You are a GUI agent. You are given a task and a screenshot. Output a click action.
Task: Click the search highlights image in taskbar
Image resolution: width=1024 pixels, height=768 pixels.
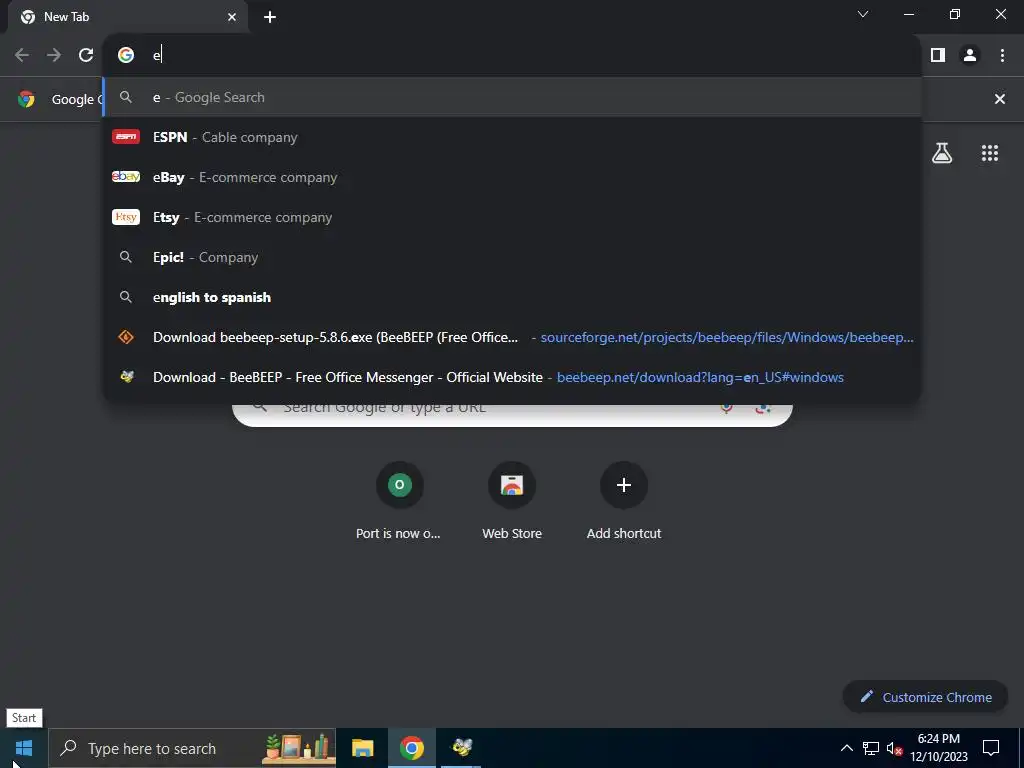click(x=298, y=748)
